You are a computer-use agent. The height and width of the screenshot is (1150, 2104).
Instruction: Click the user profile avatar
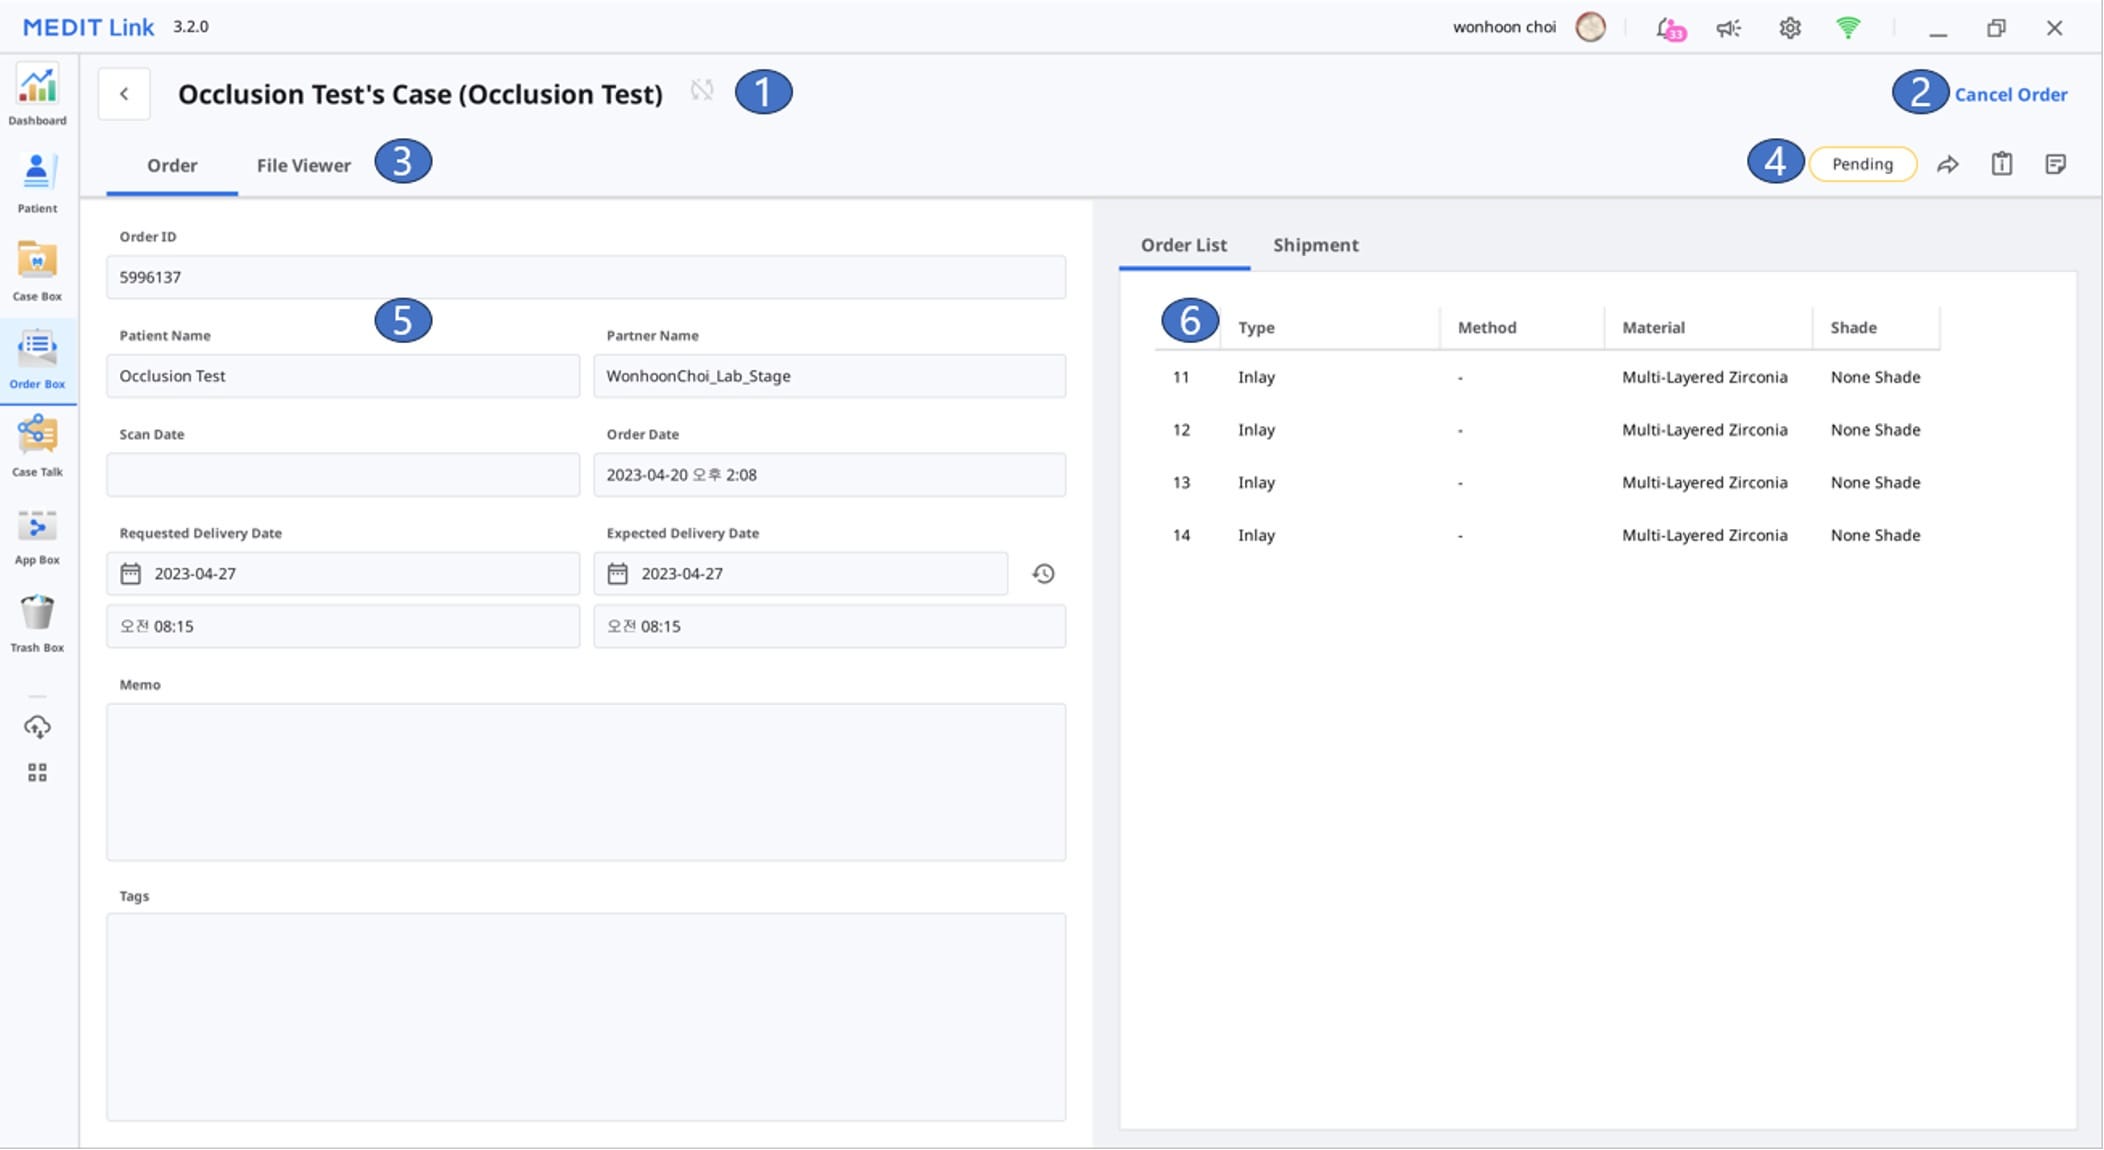1590,27
